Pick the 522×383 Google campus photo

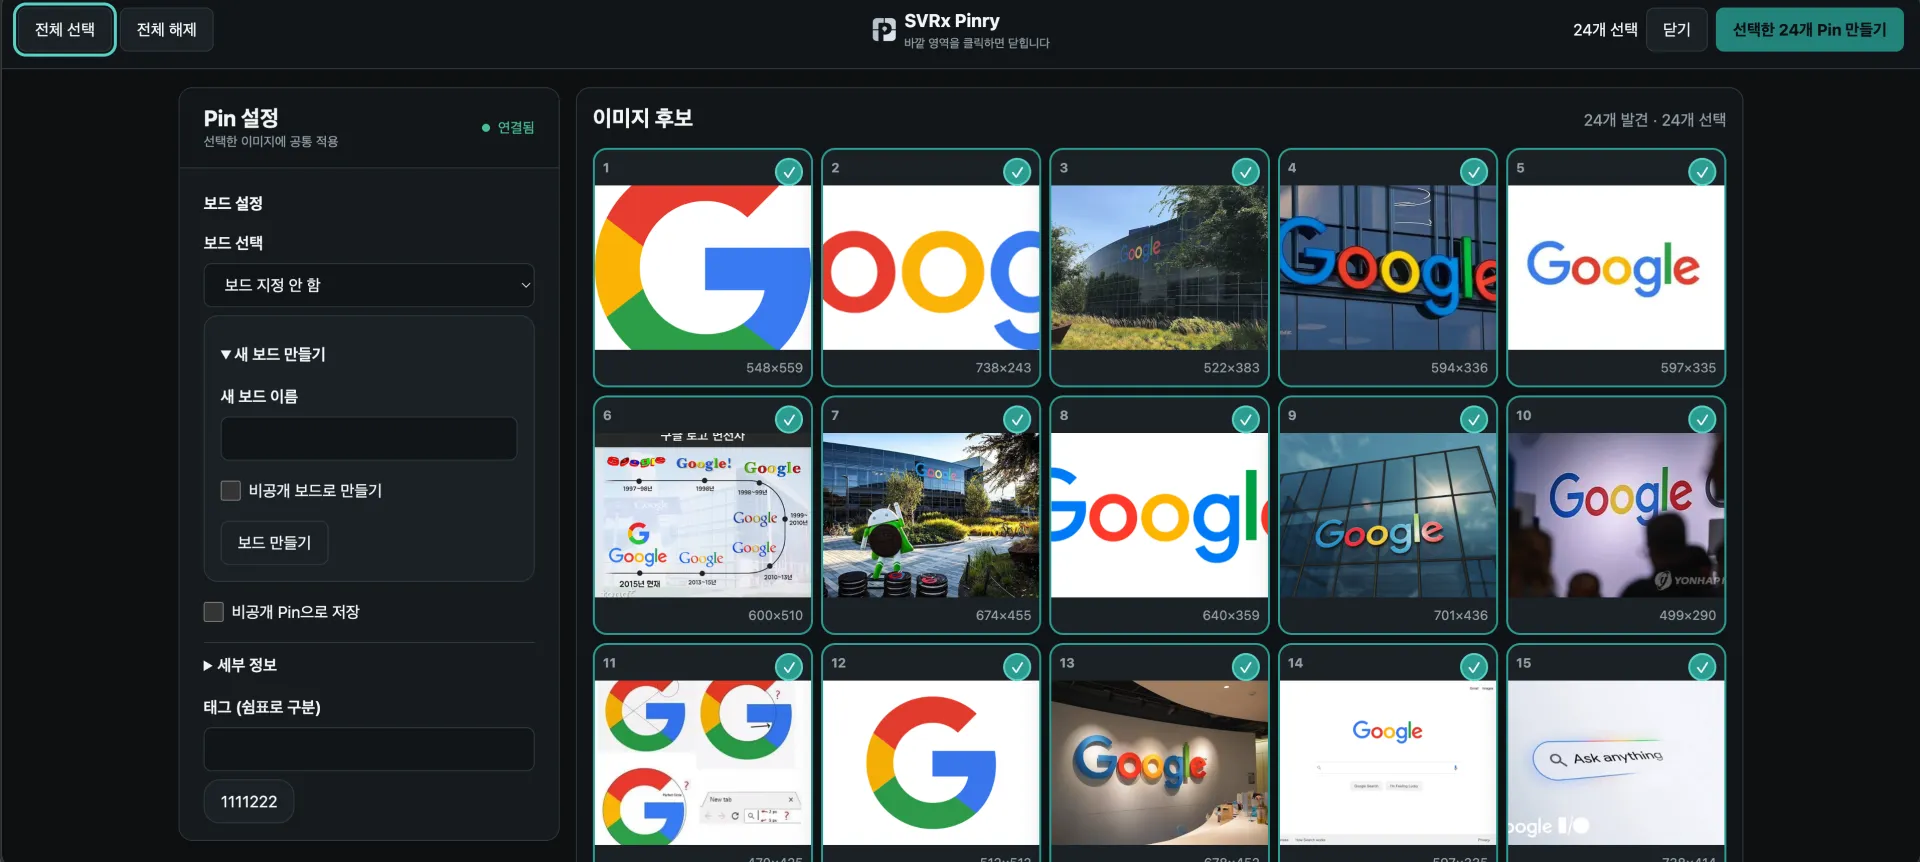click(1159, 267)
